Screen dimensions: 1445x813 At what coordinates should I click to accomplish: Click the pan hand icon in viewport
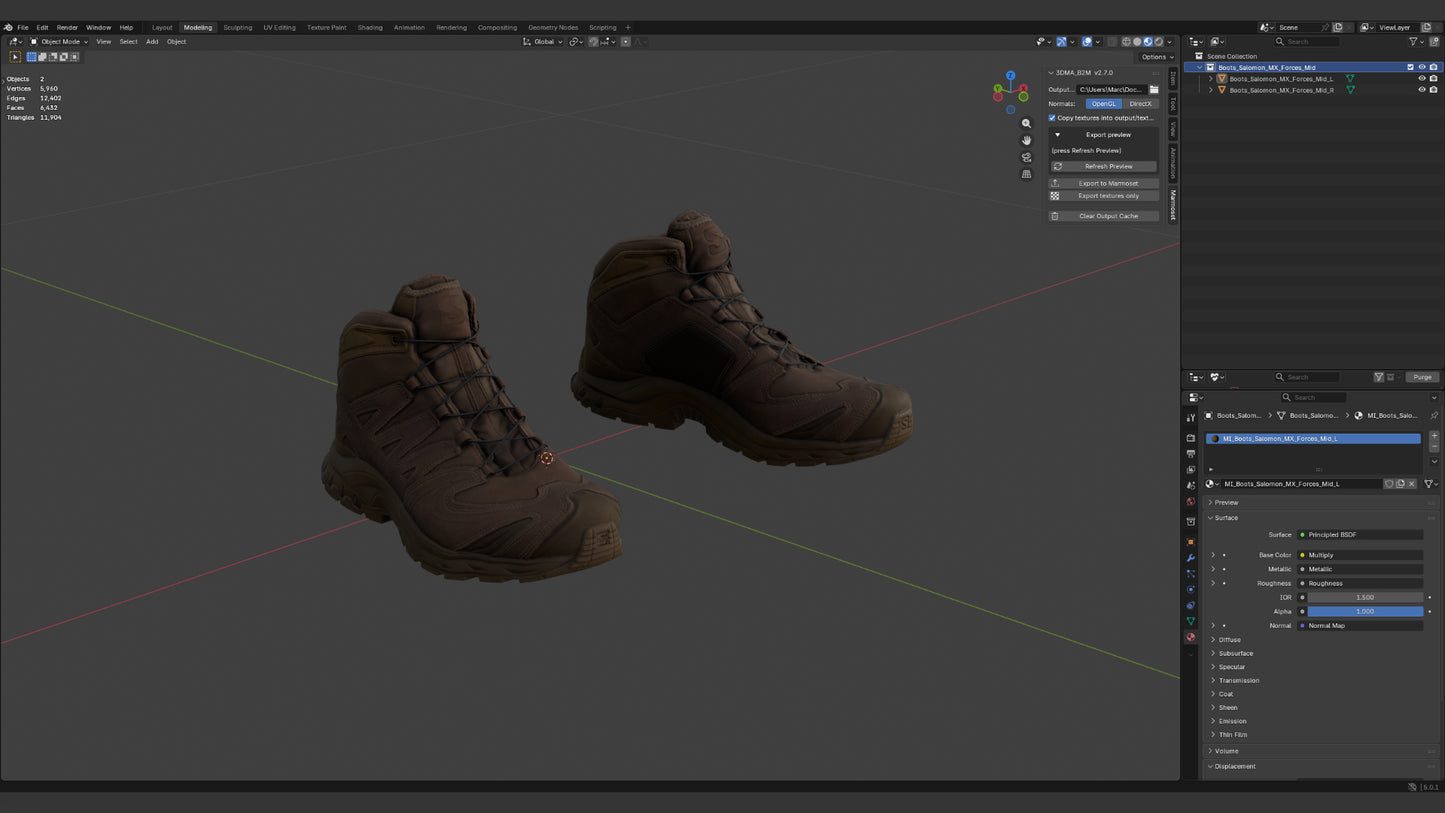(x=1026, y=140)
